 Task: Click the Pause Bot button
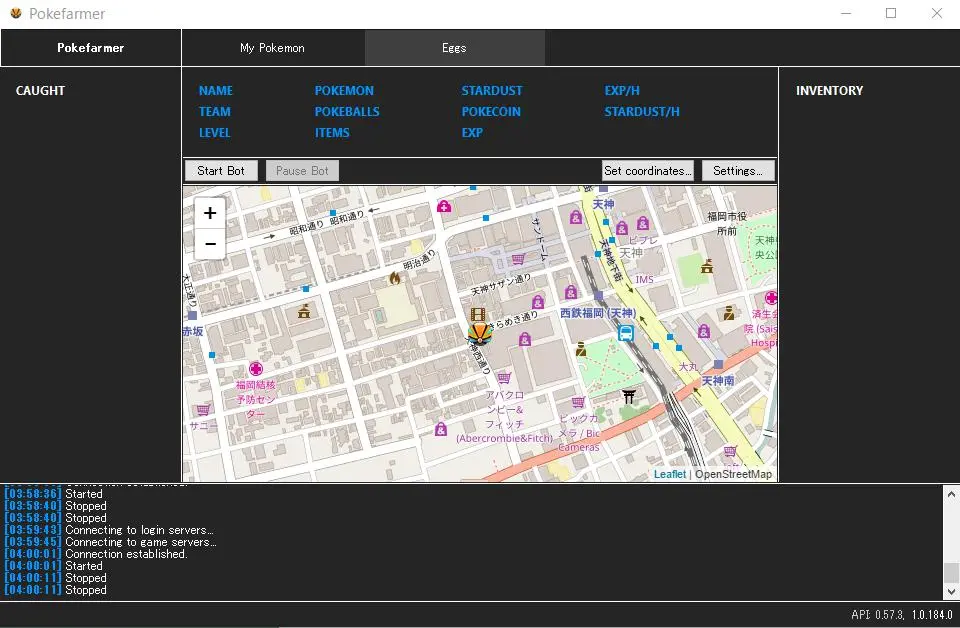click(x=302, y=171)
